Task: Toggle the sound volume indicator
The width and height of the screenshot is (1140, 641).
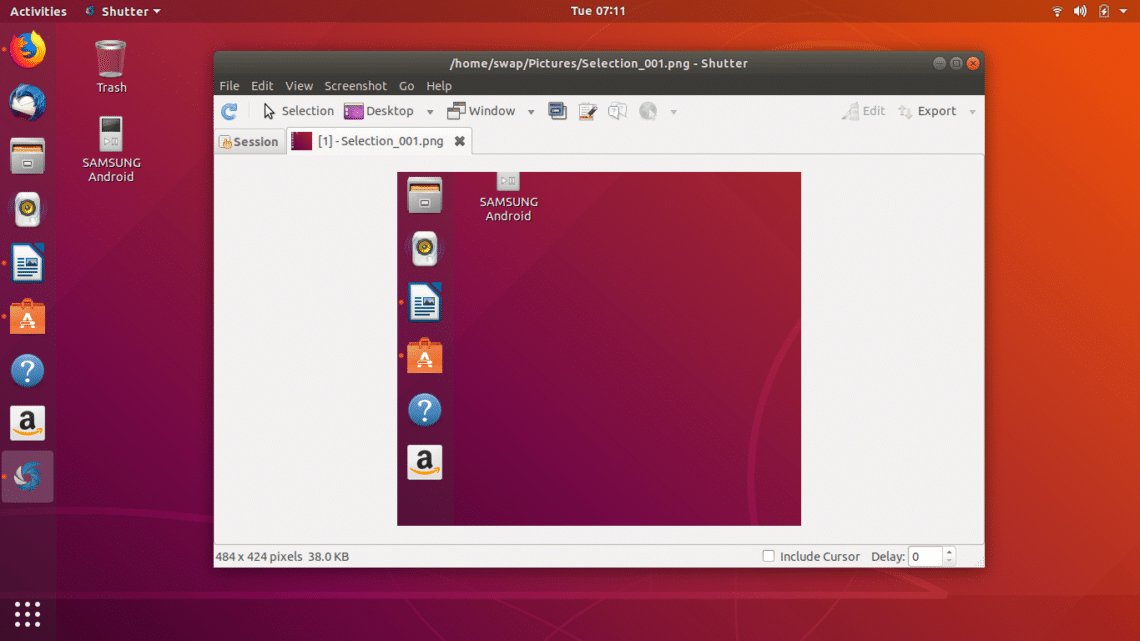Action: tap(1080, 11)
